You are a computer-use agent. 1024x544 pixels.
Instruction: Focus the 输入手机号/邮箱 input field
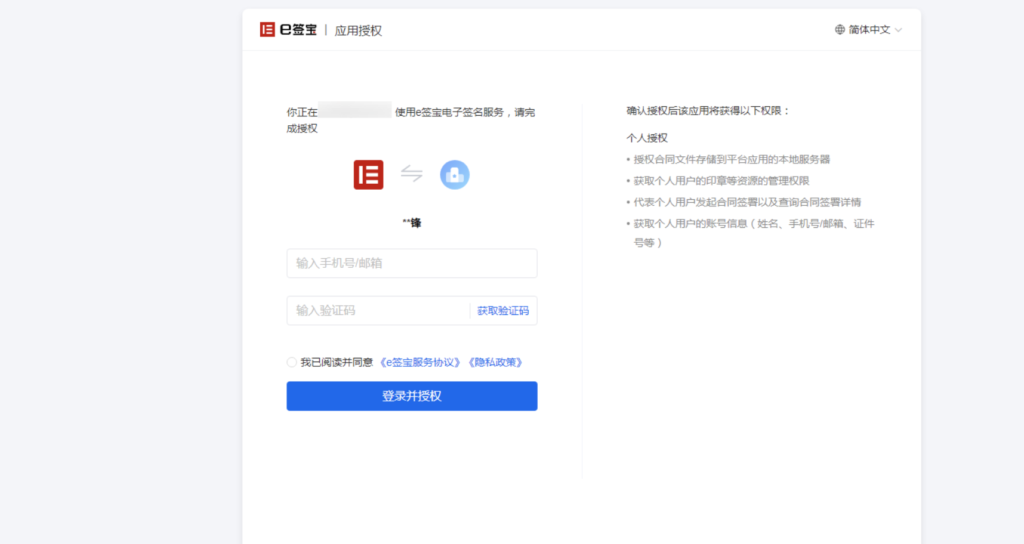pos(411,264)
